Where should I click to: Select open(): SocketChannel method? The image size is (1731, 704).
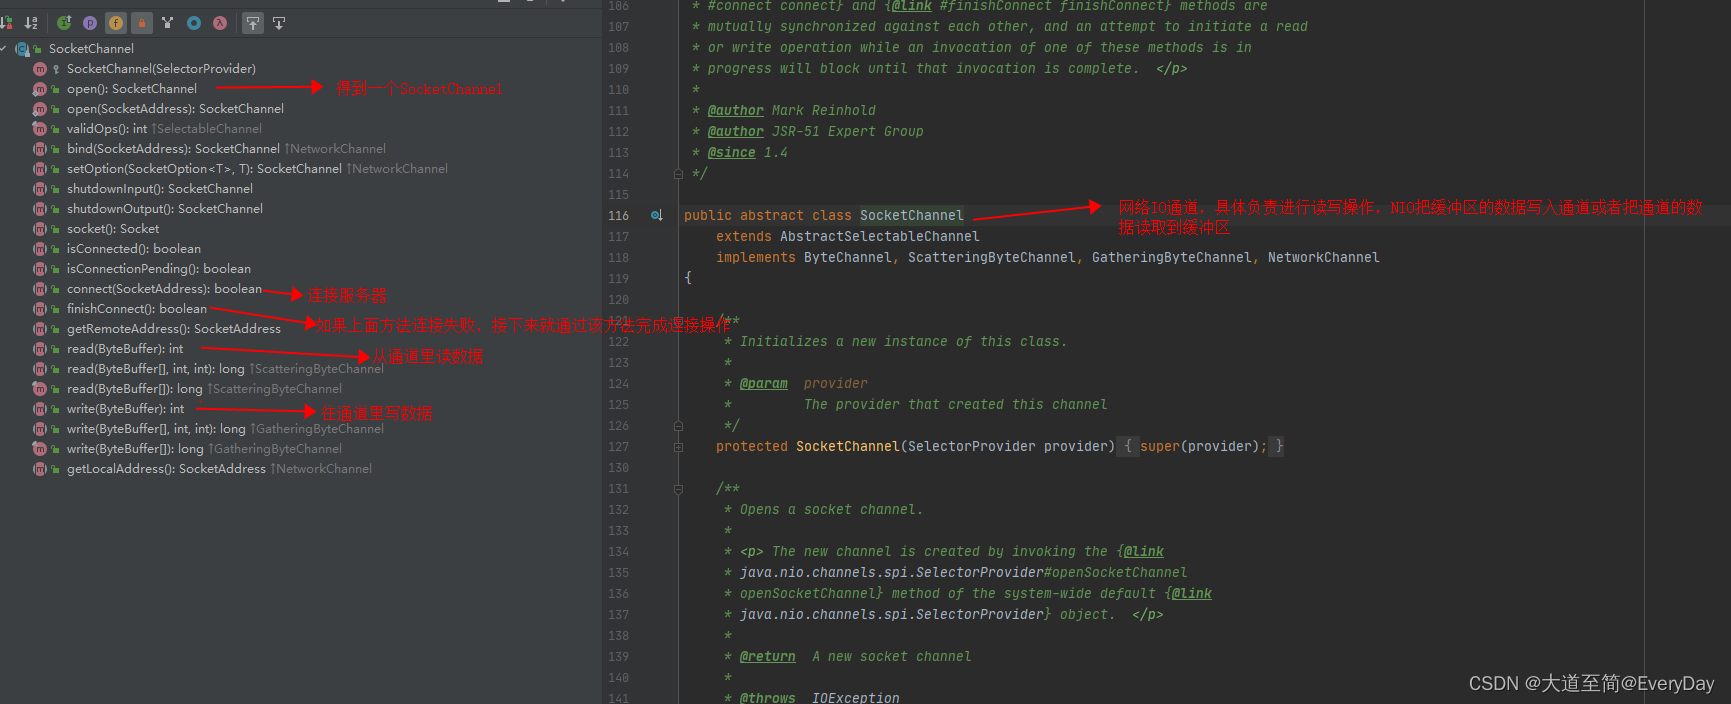click(132, 88)
